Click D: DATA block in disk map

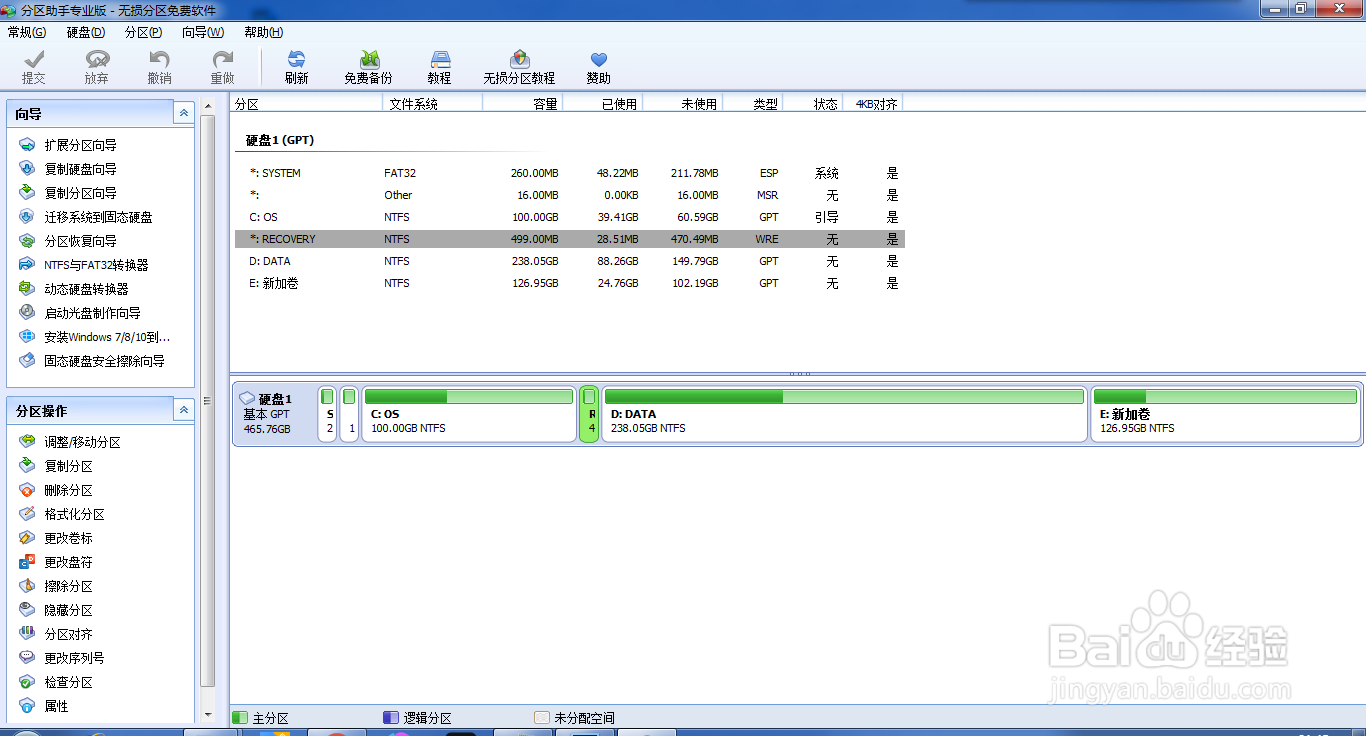[845, 414]
